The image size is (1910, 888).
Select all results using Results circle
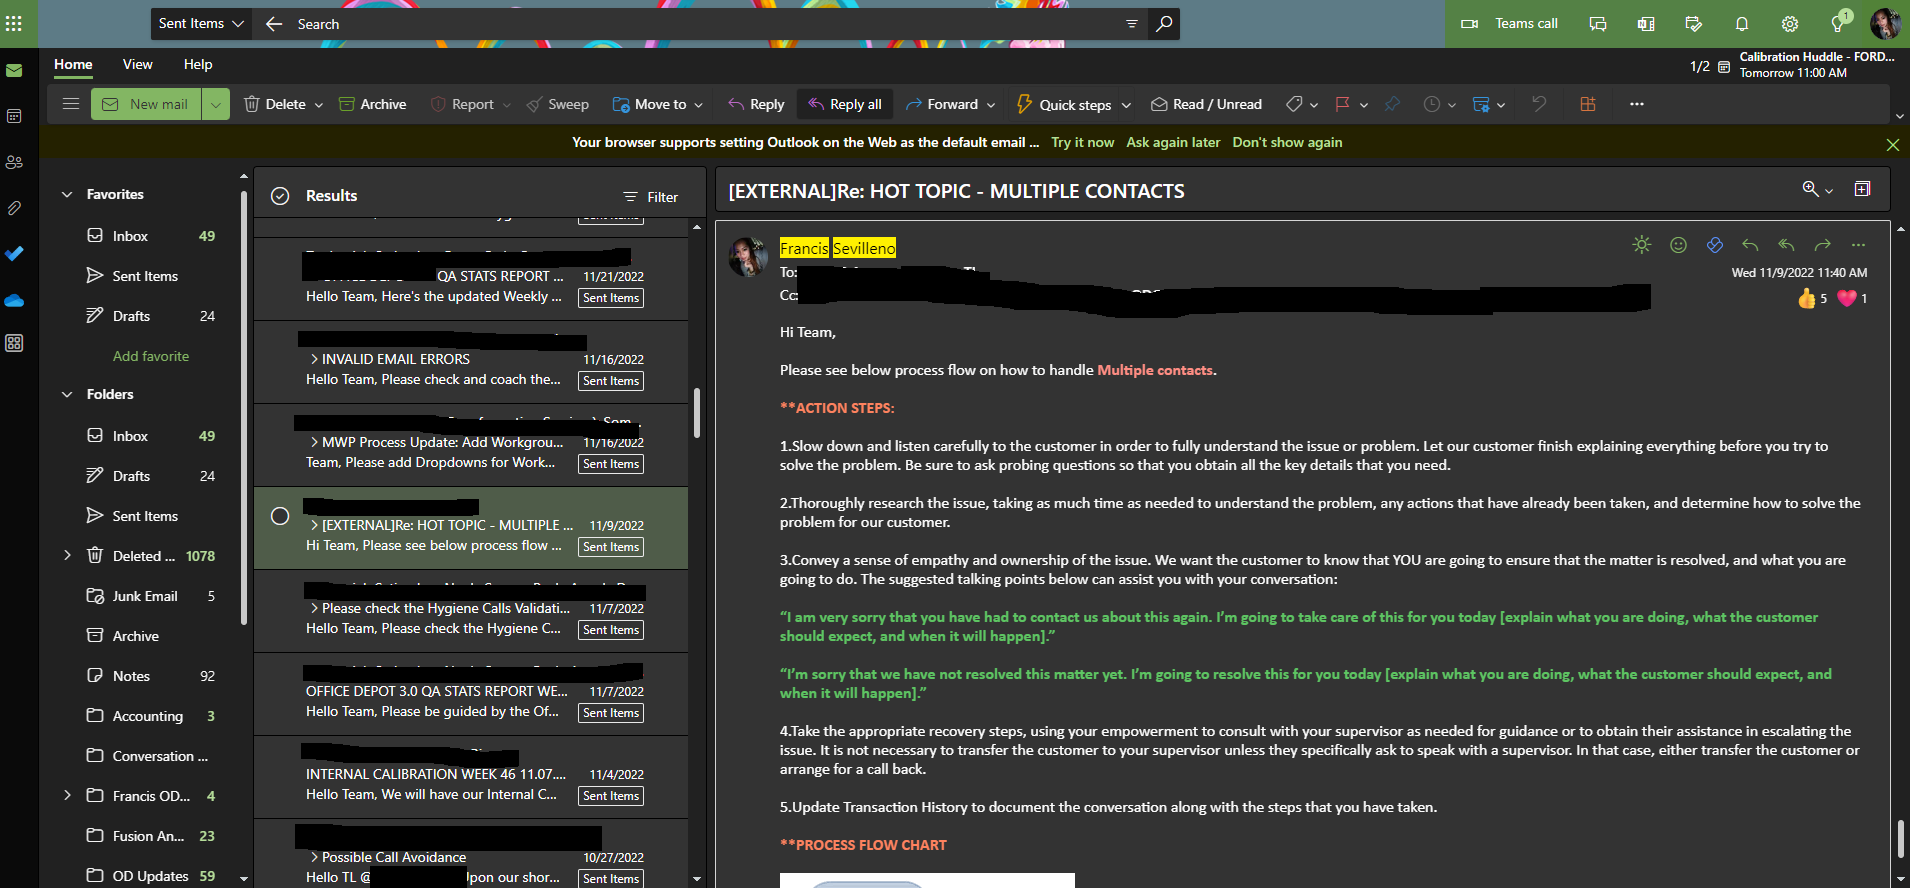coord(280,196)
